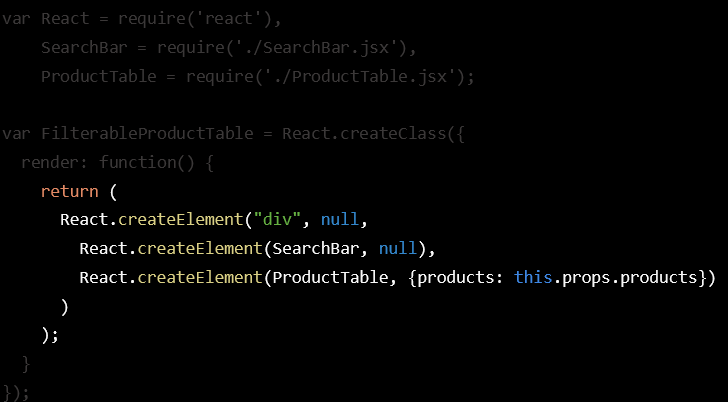Click the 'return' keyword
Viewport: 728px width, 402px height.
70,191
